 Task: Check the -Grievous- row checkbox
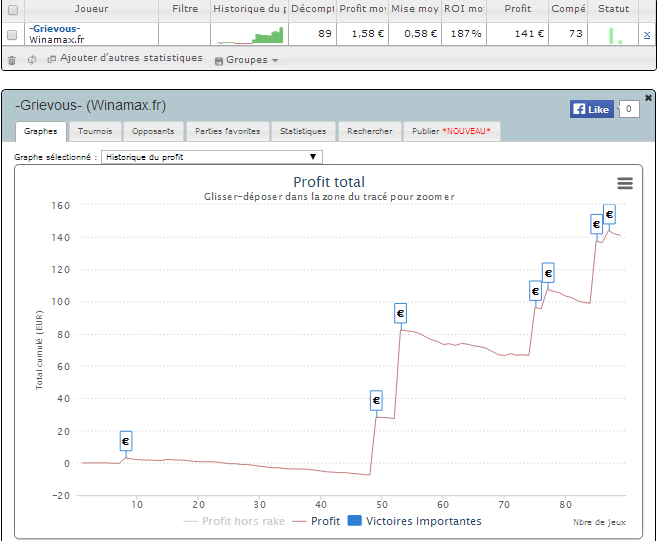click(x=12, y=35)
